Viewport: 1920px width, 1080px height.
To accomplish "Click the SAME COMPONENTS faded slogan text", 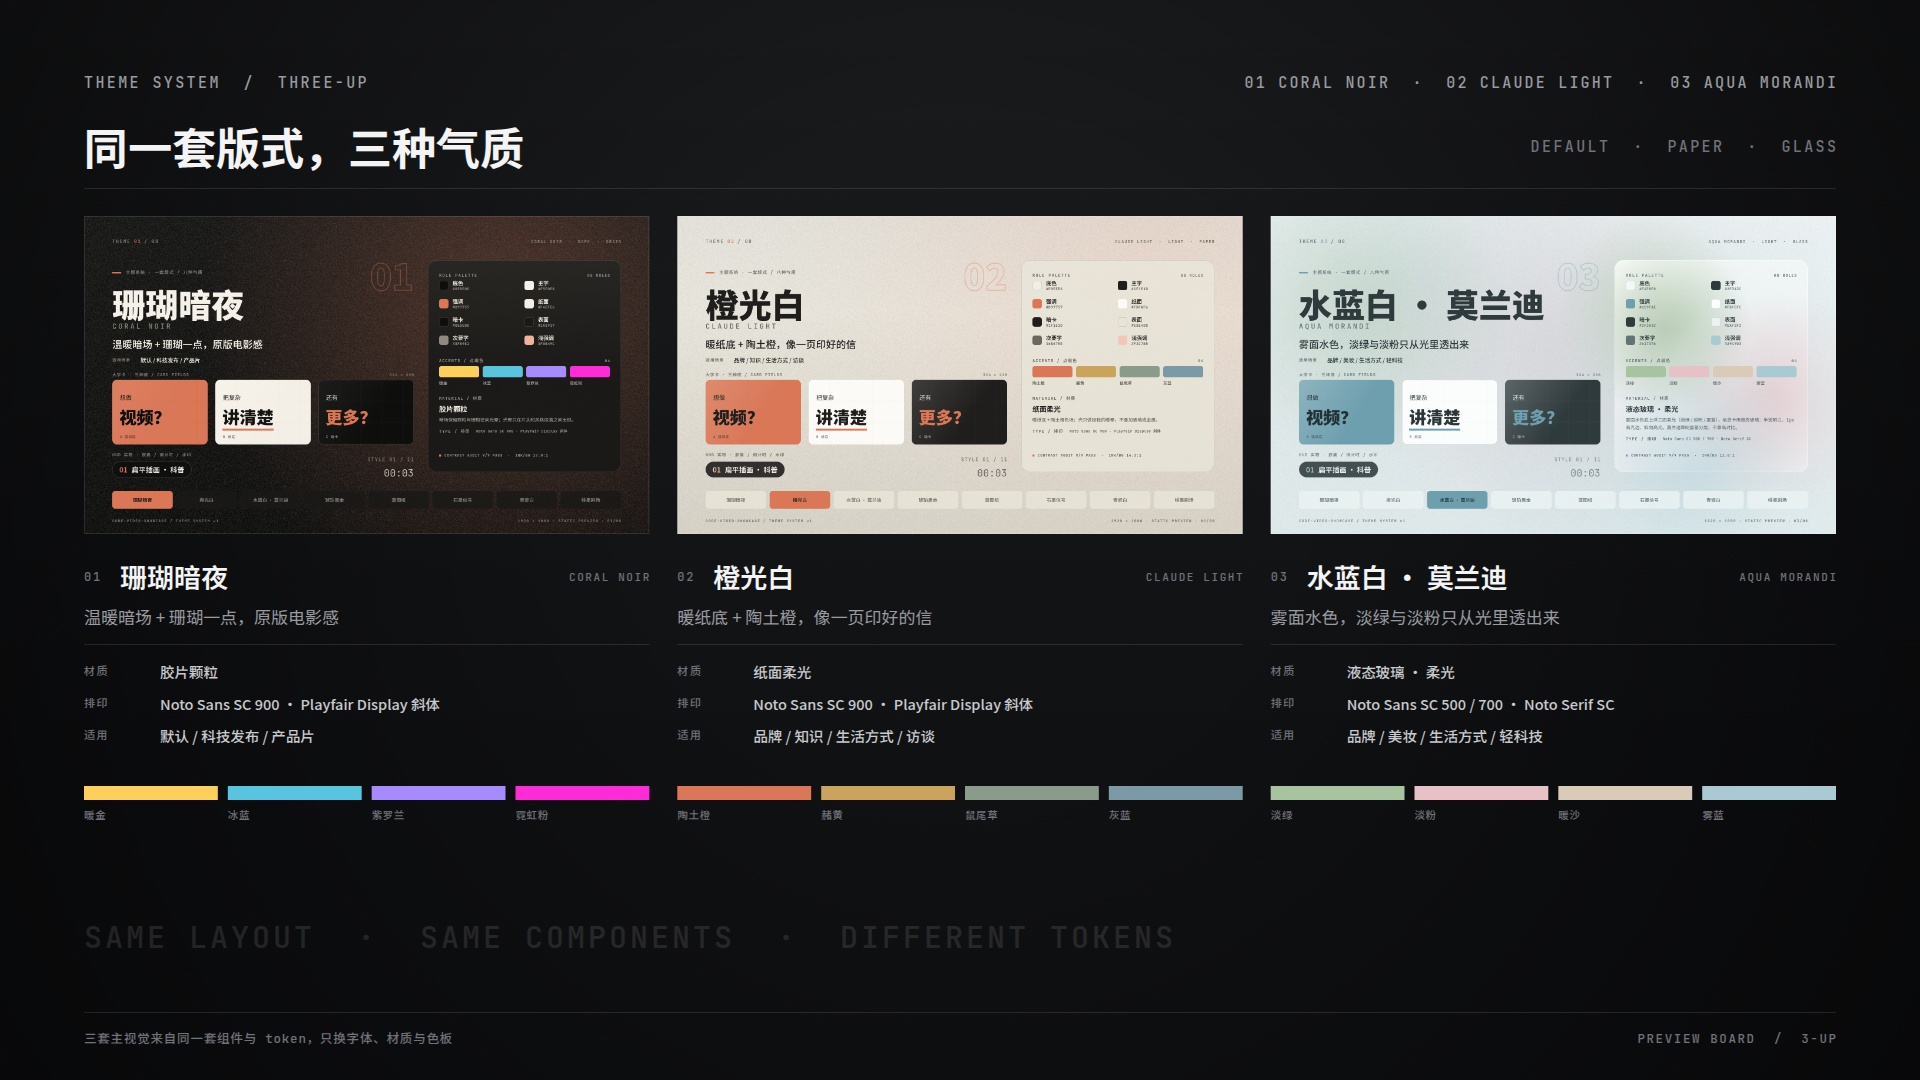I will click(x=577, y=937).
